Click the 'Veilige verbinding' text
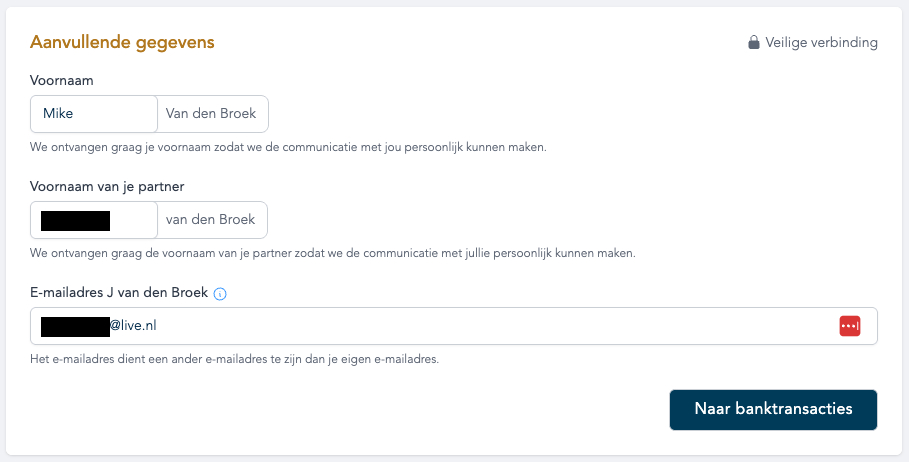 click(821, 42)
